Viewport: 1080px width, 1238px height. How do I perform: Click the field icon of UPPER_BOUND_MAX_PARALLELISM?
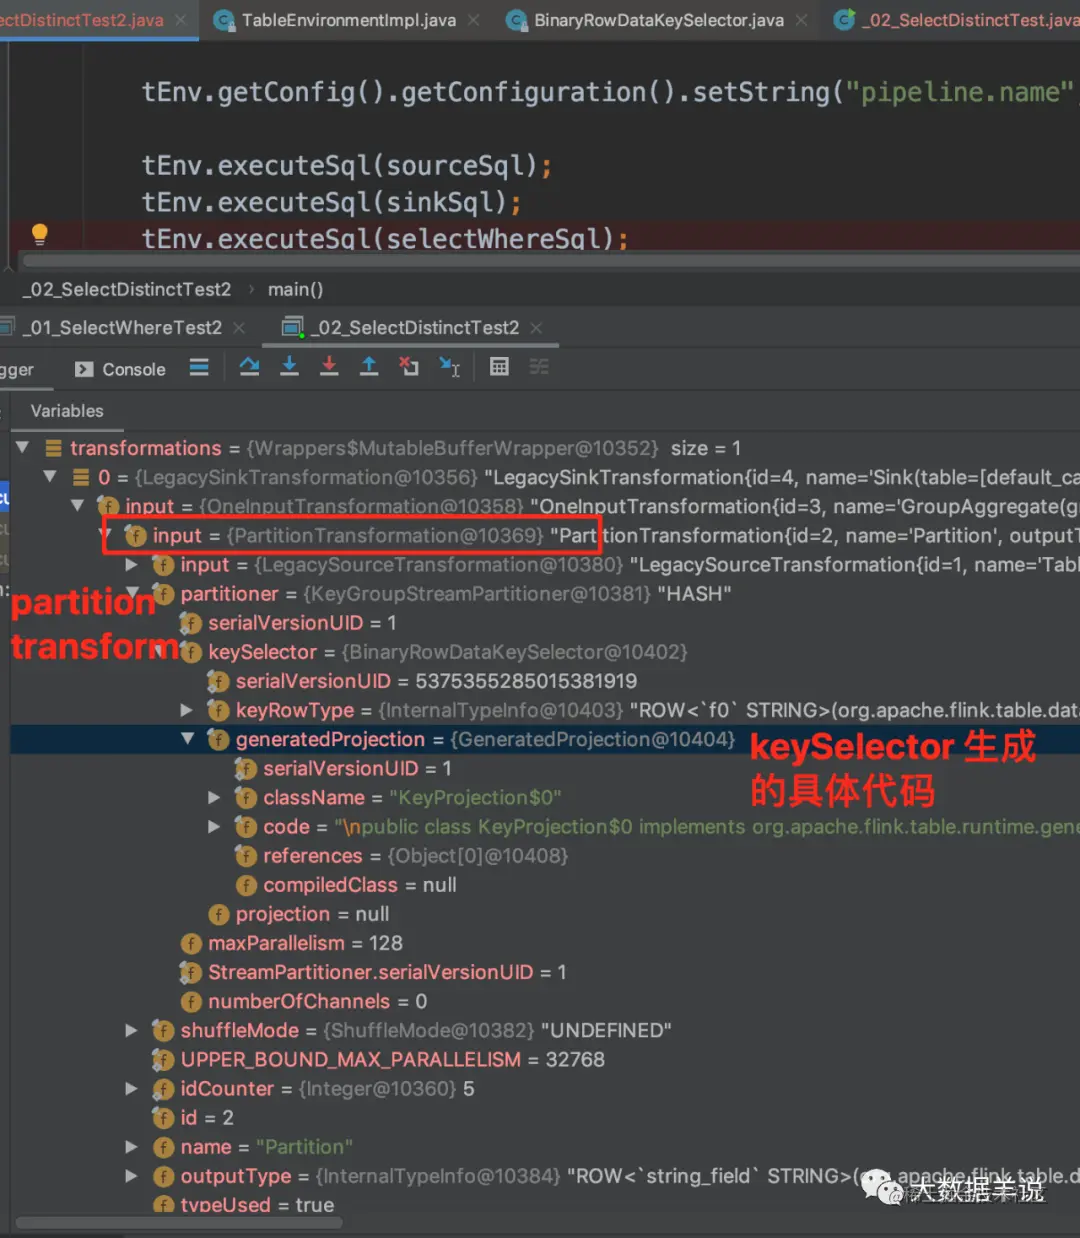coord(163,1059)
